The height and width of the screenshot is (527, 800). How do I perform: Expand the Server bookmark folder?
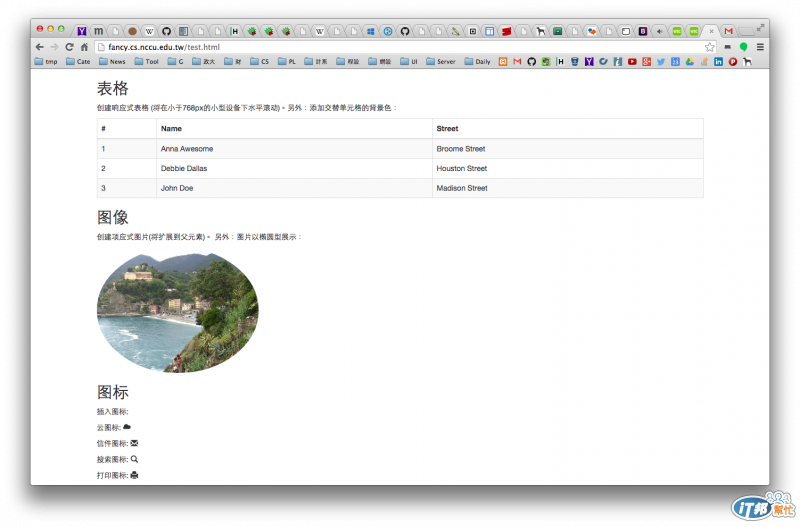coord(441,62)
